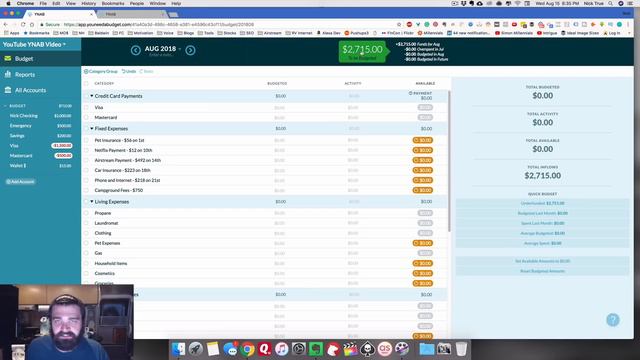
Task: Click the Pet Insurance orange available pill
Action: pos(422,140)
